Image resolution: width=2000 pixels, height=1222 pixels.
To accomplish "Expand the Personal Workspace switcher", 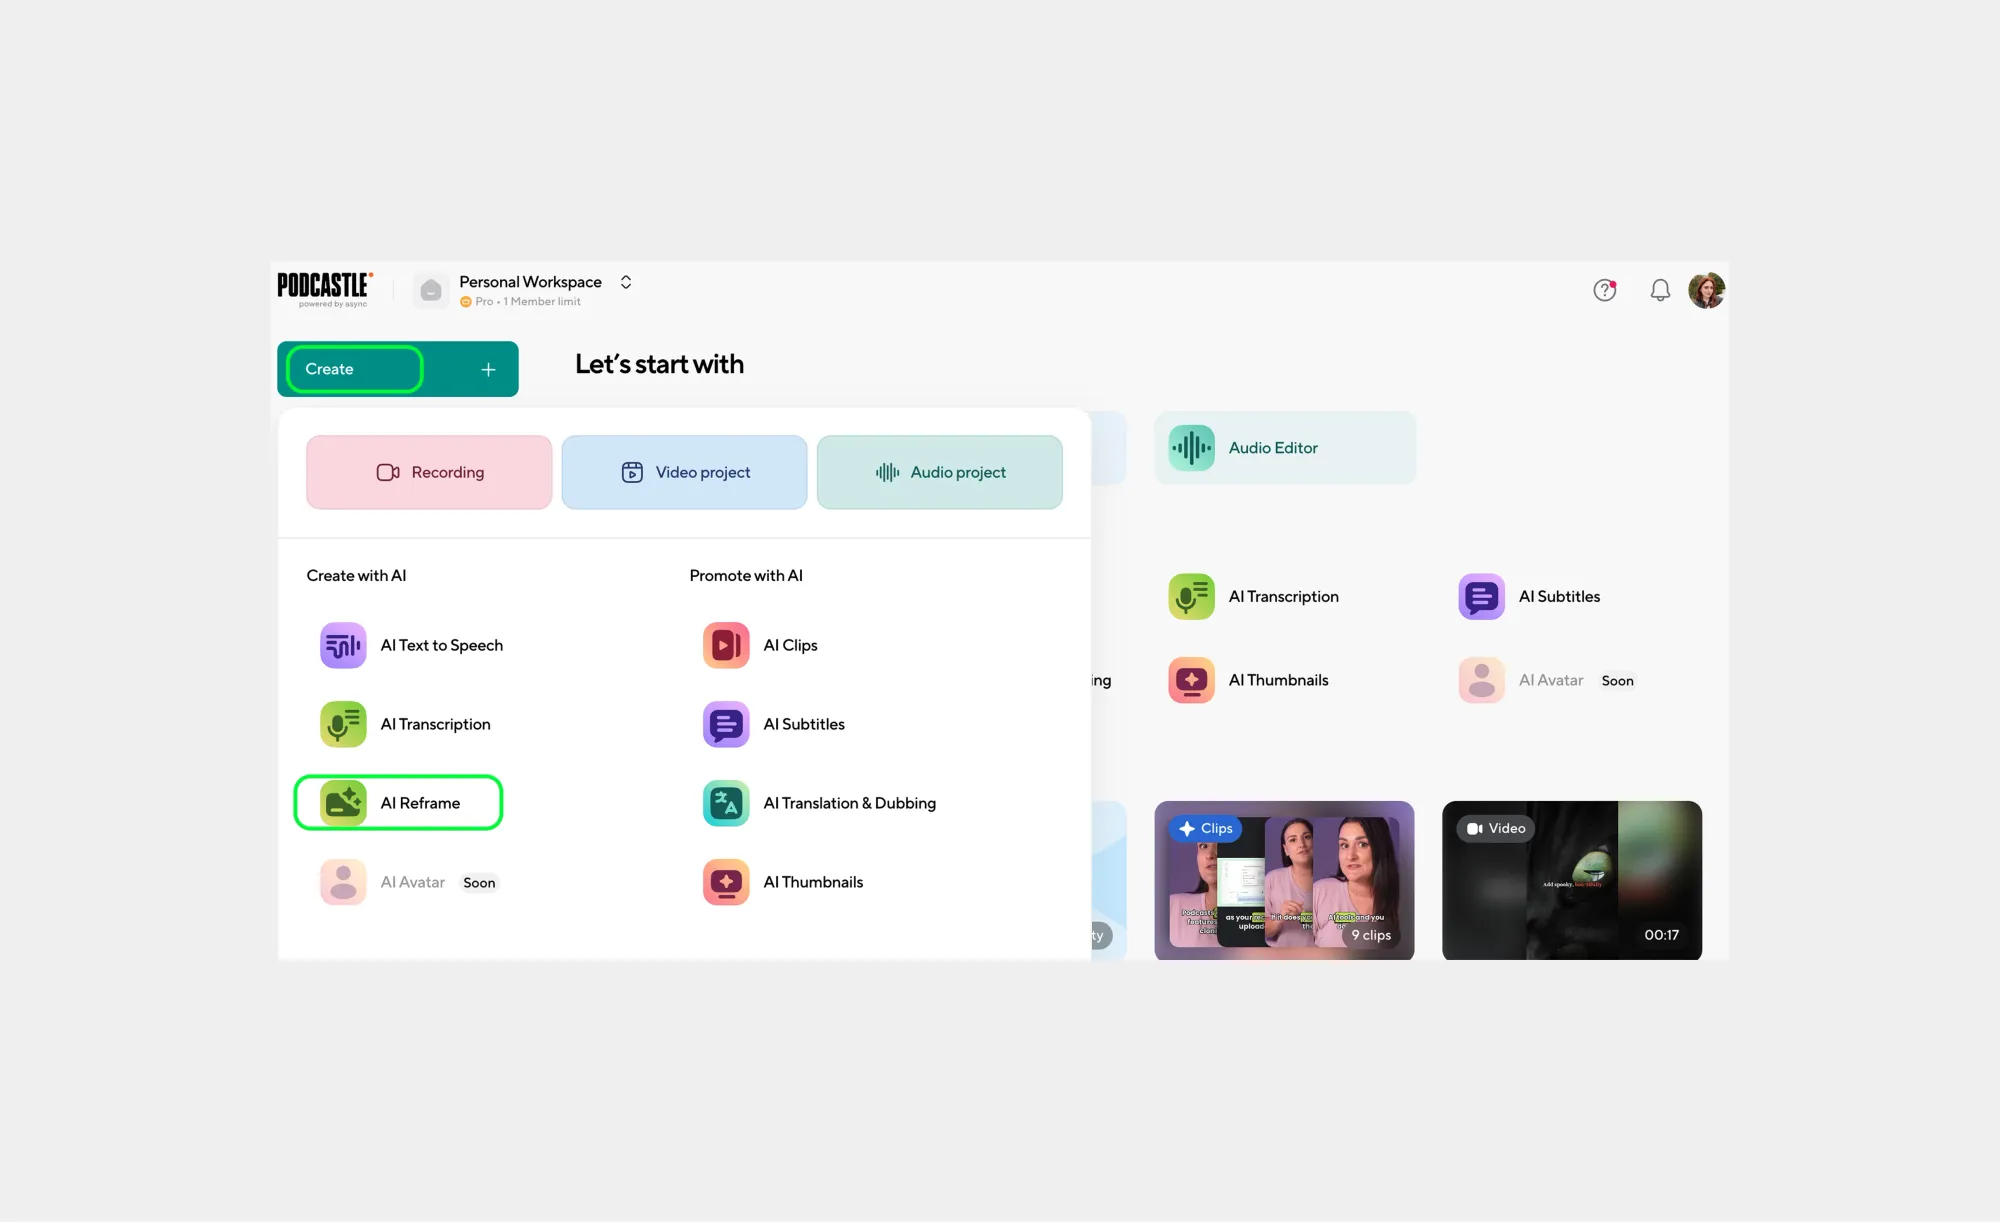I will click(626, 282).
